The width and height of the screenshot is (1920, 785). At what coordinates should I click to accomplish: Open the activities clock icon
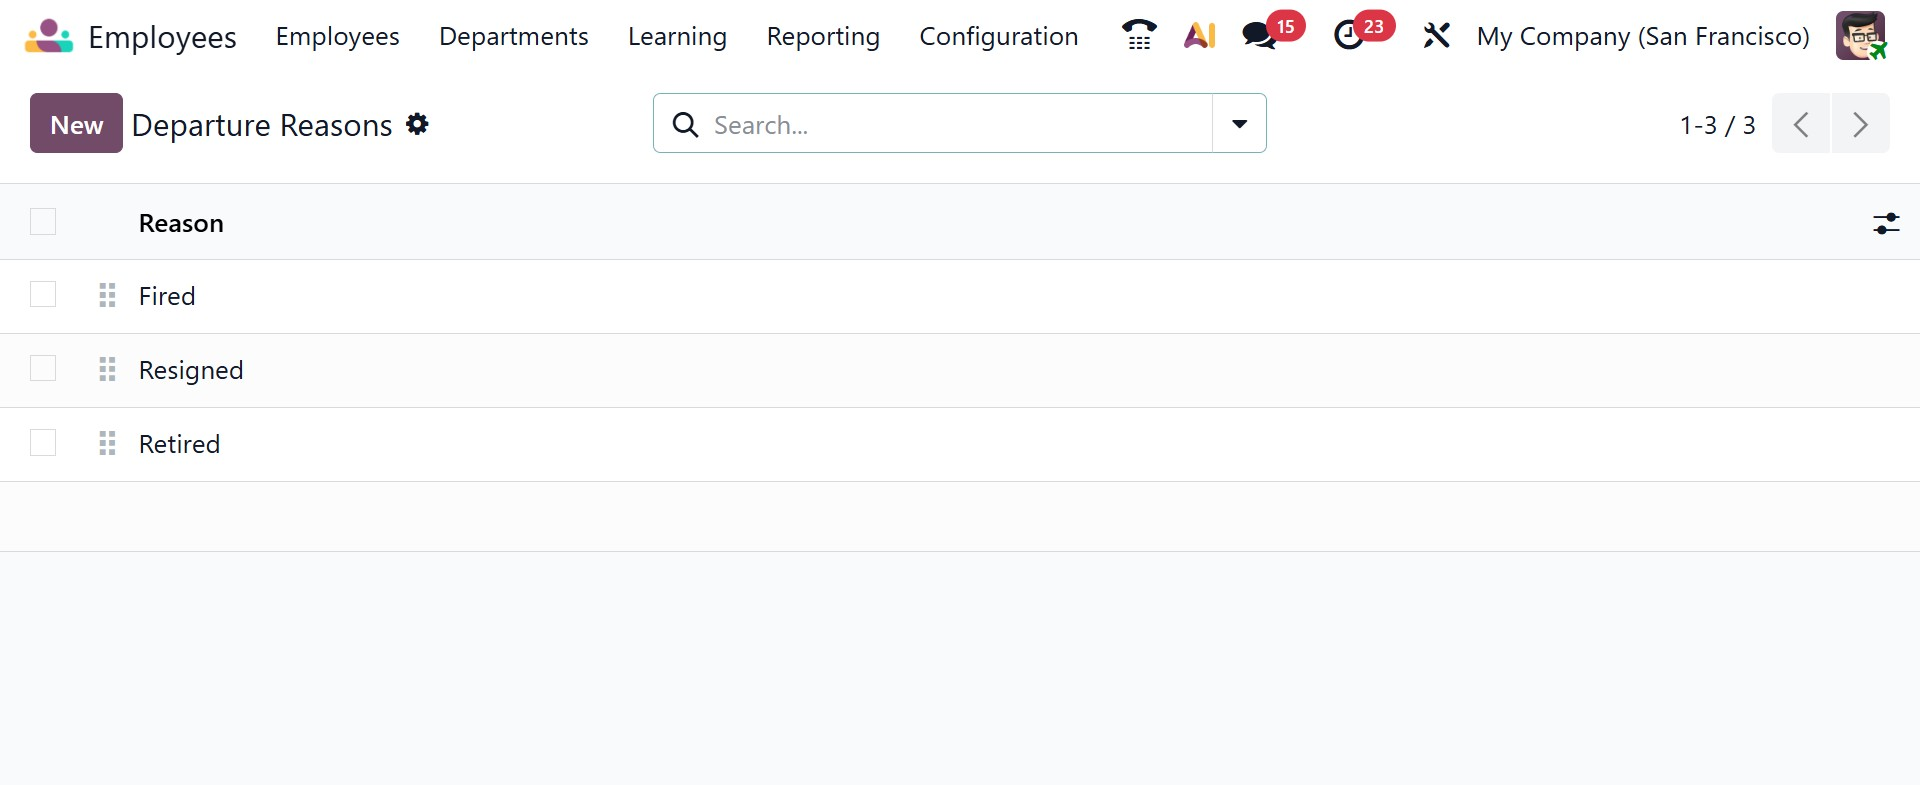pyautogui.click(x=1349, y=36)
